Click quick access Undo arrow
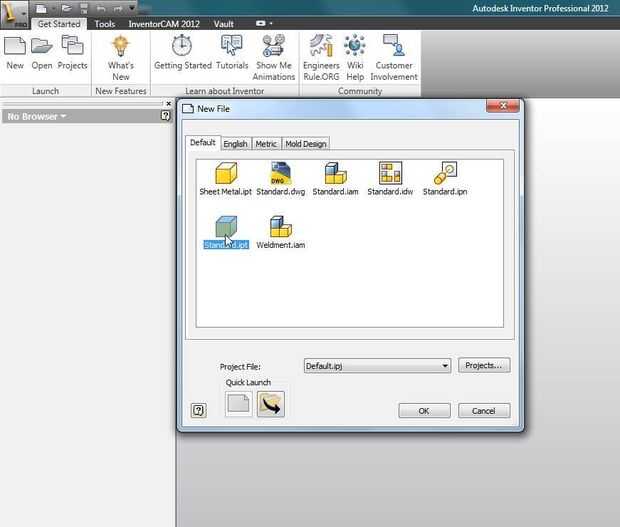 tap(101, 8)
